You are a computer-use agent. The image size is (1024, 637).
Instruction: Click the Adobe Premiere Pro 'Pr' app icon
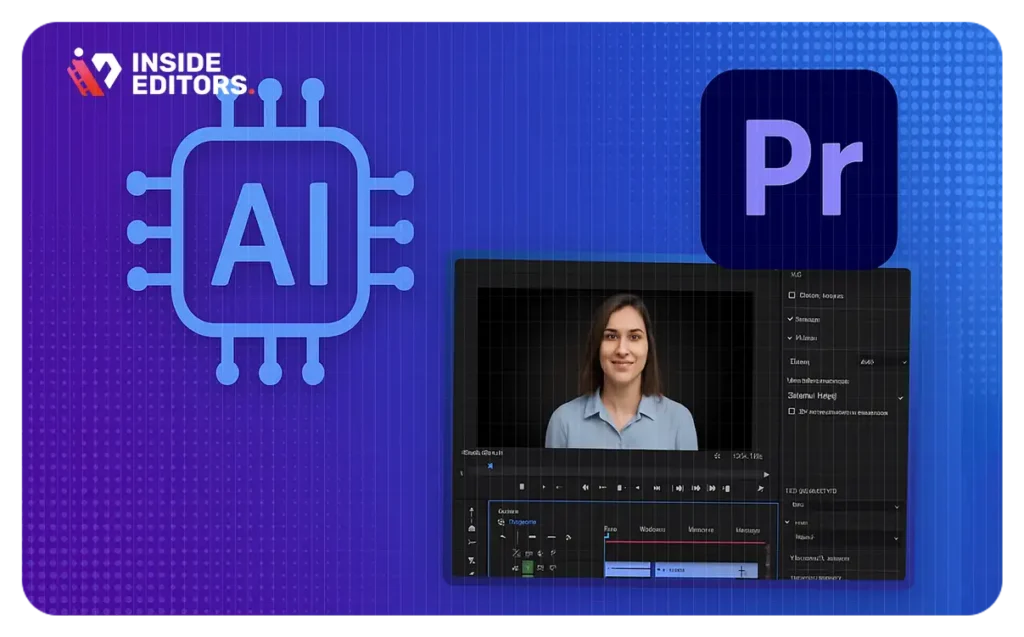point(799,169)
